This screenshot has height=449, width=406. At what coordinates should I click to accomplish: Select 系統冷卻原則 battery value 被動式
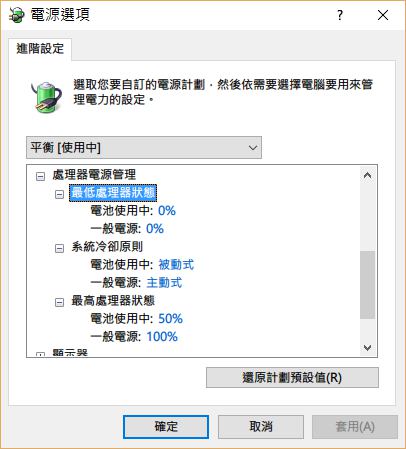point(176,265)
